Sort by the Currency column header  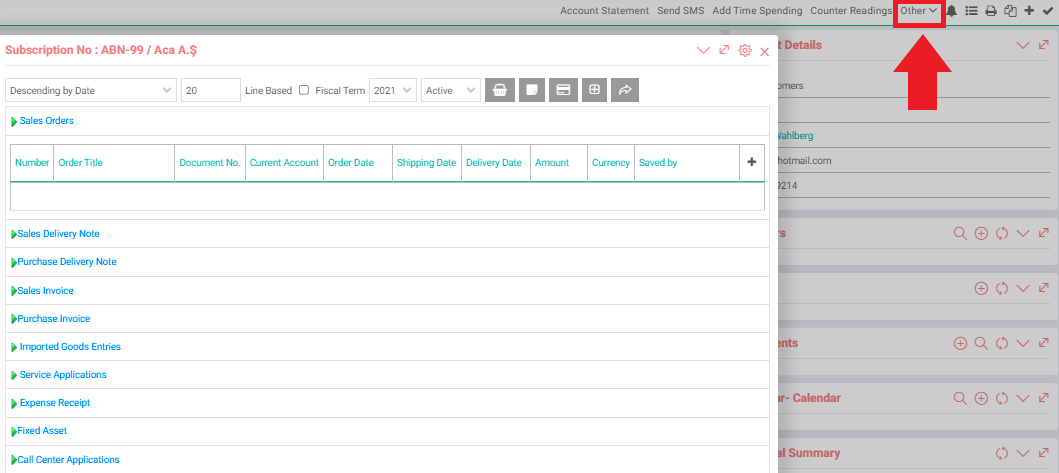point(611,163)
